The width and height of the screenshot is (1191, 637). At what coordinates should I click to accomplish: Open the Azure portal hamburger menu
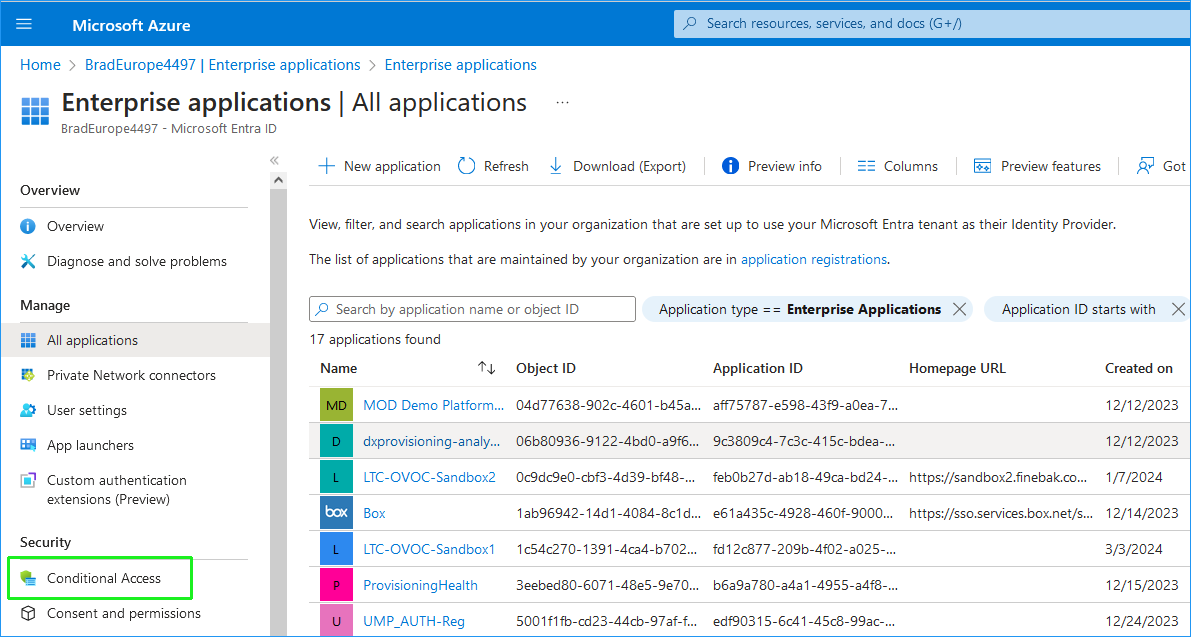pyautogui.click(x=24, y=24)
